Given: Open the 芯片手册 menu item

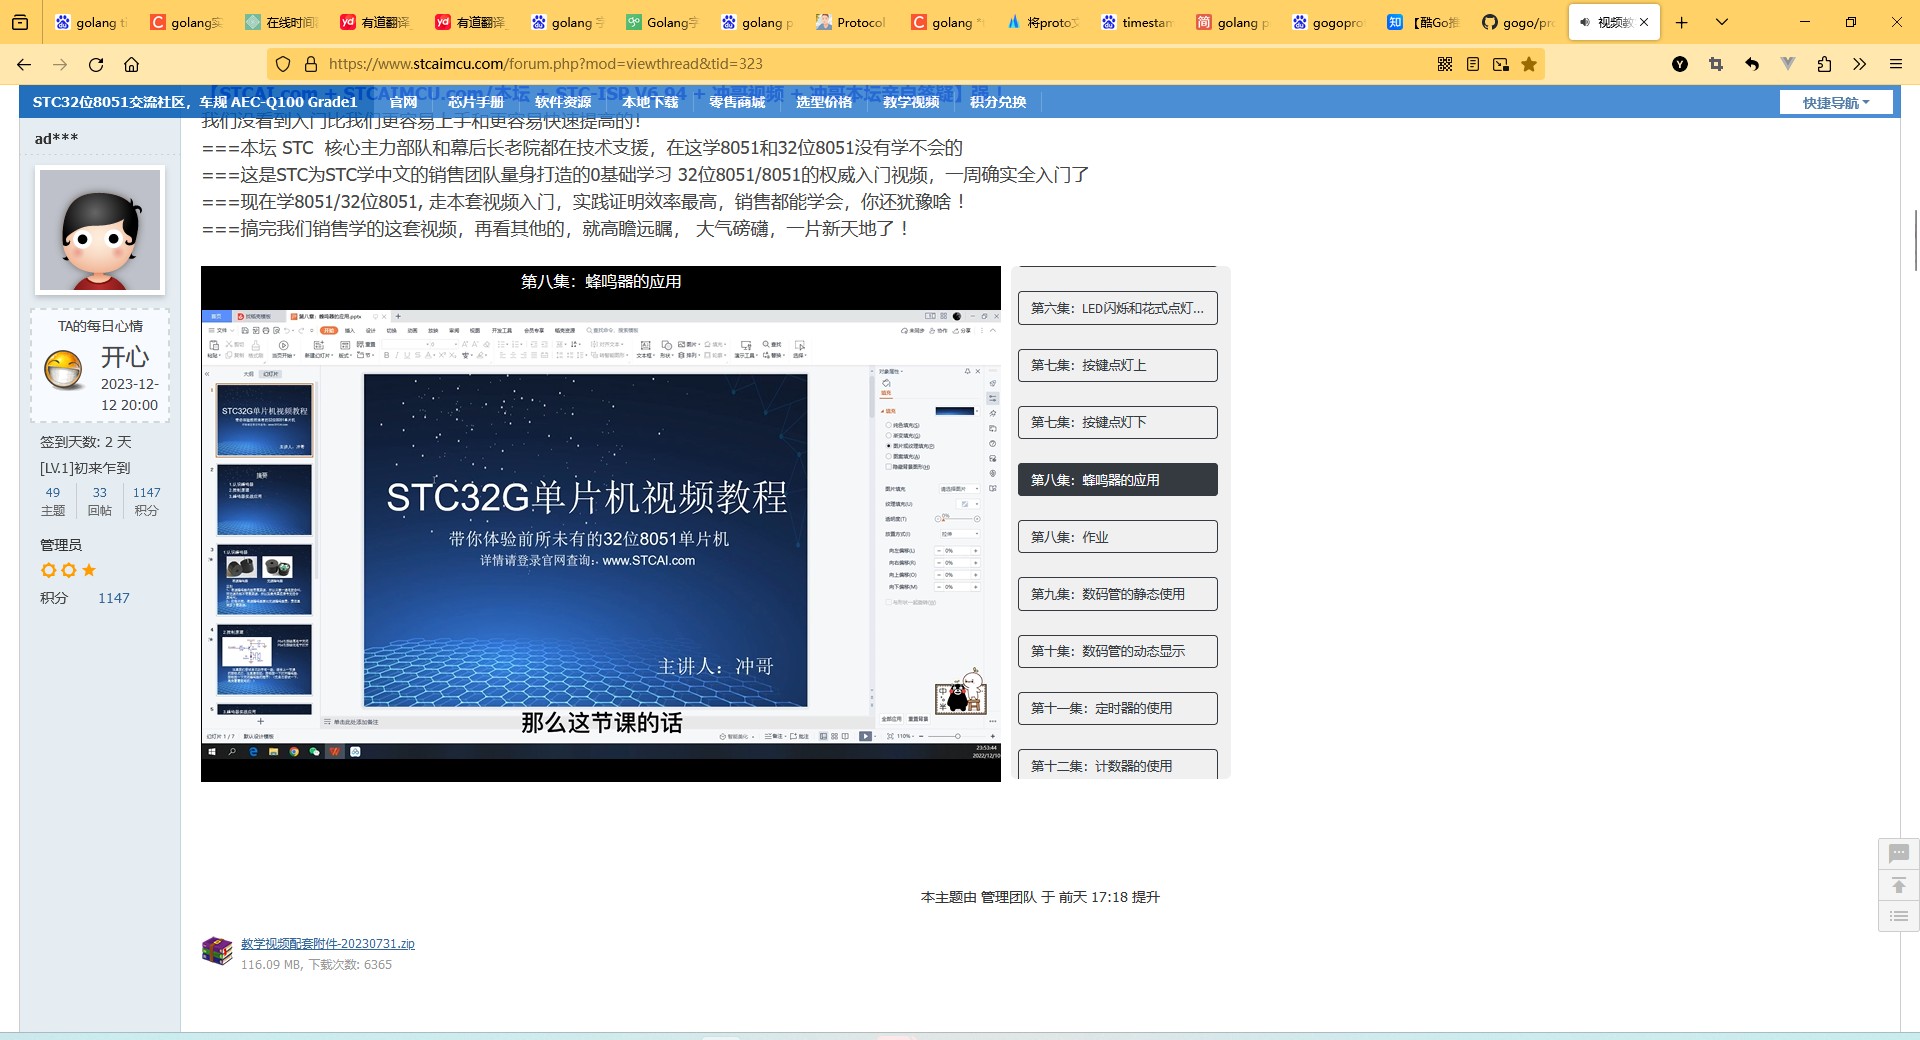Looking at the screenshot, I should (476, 102).
